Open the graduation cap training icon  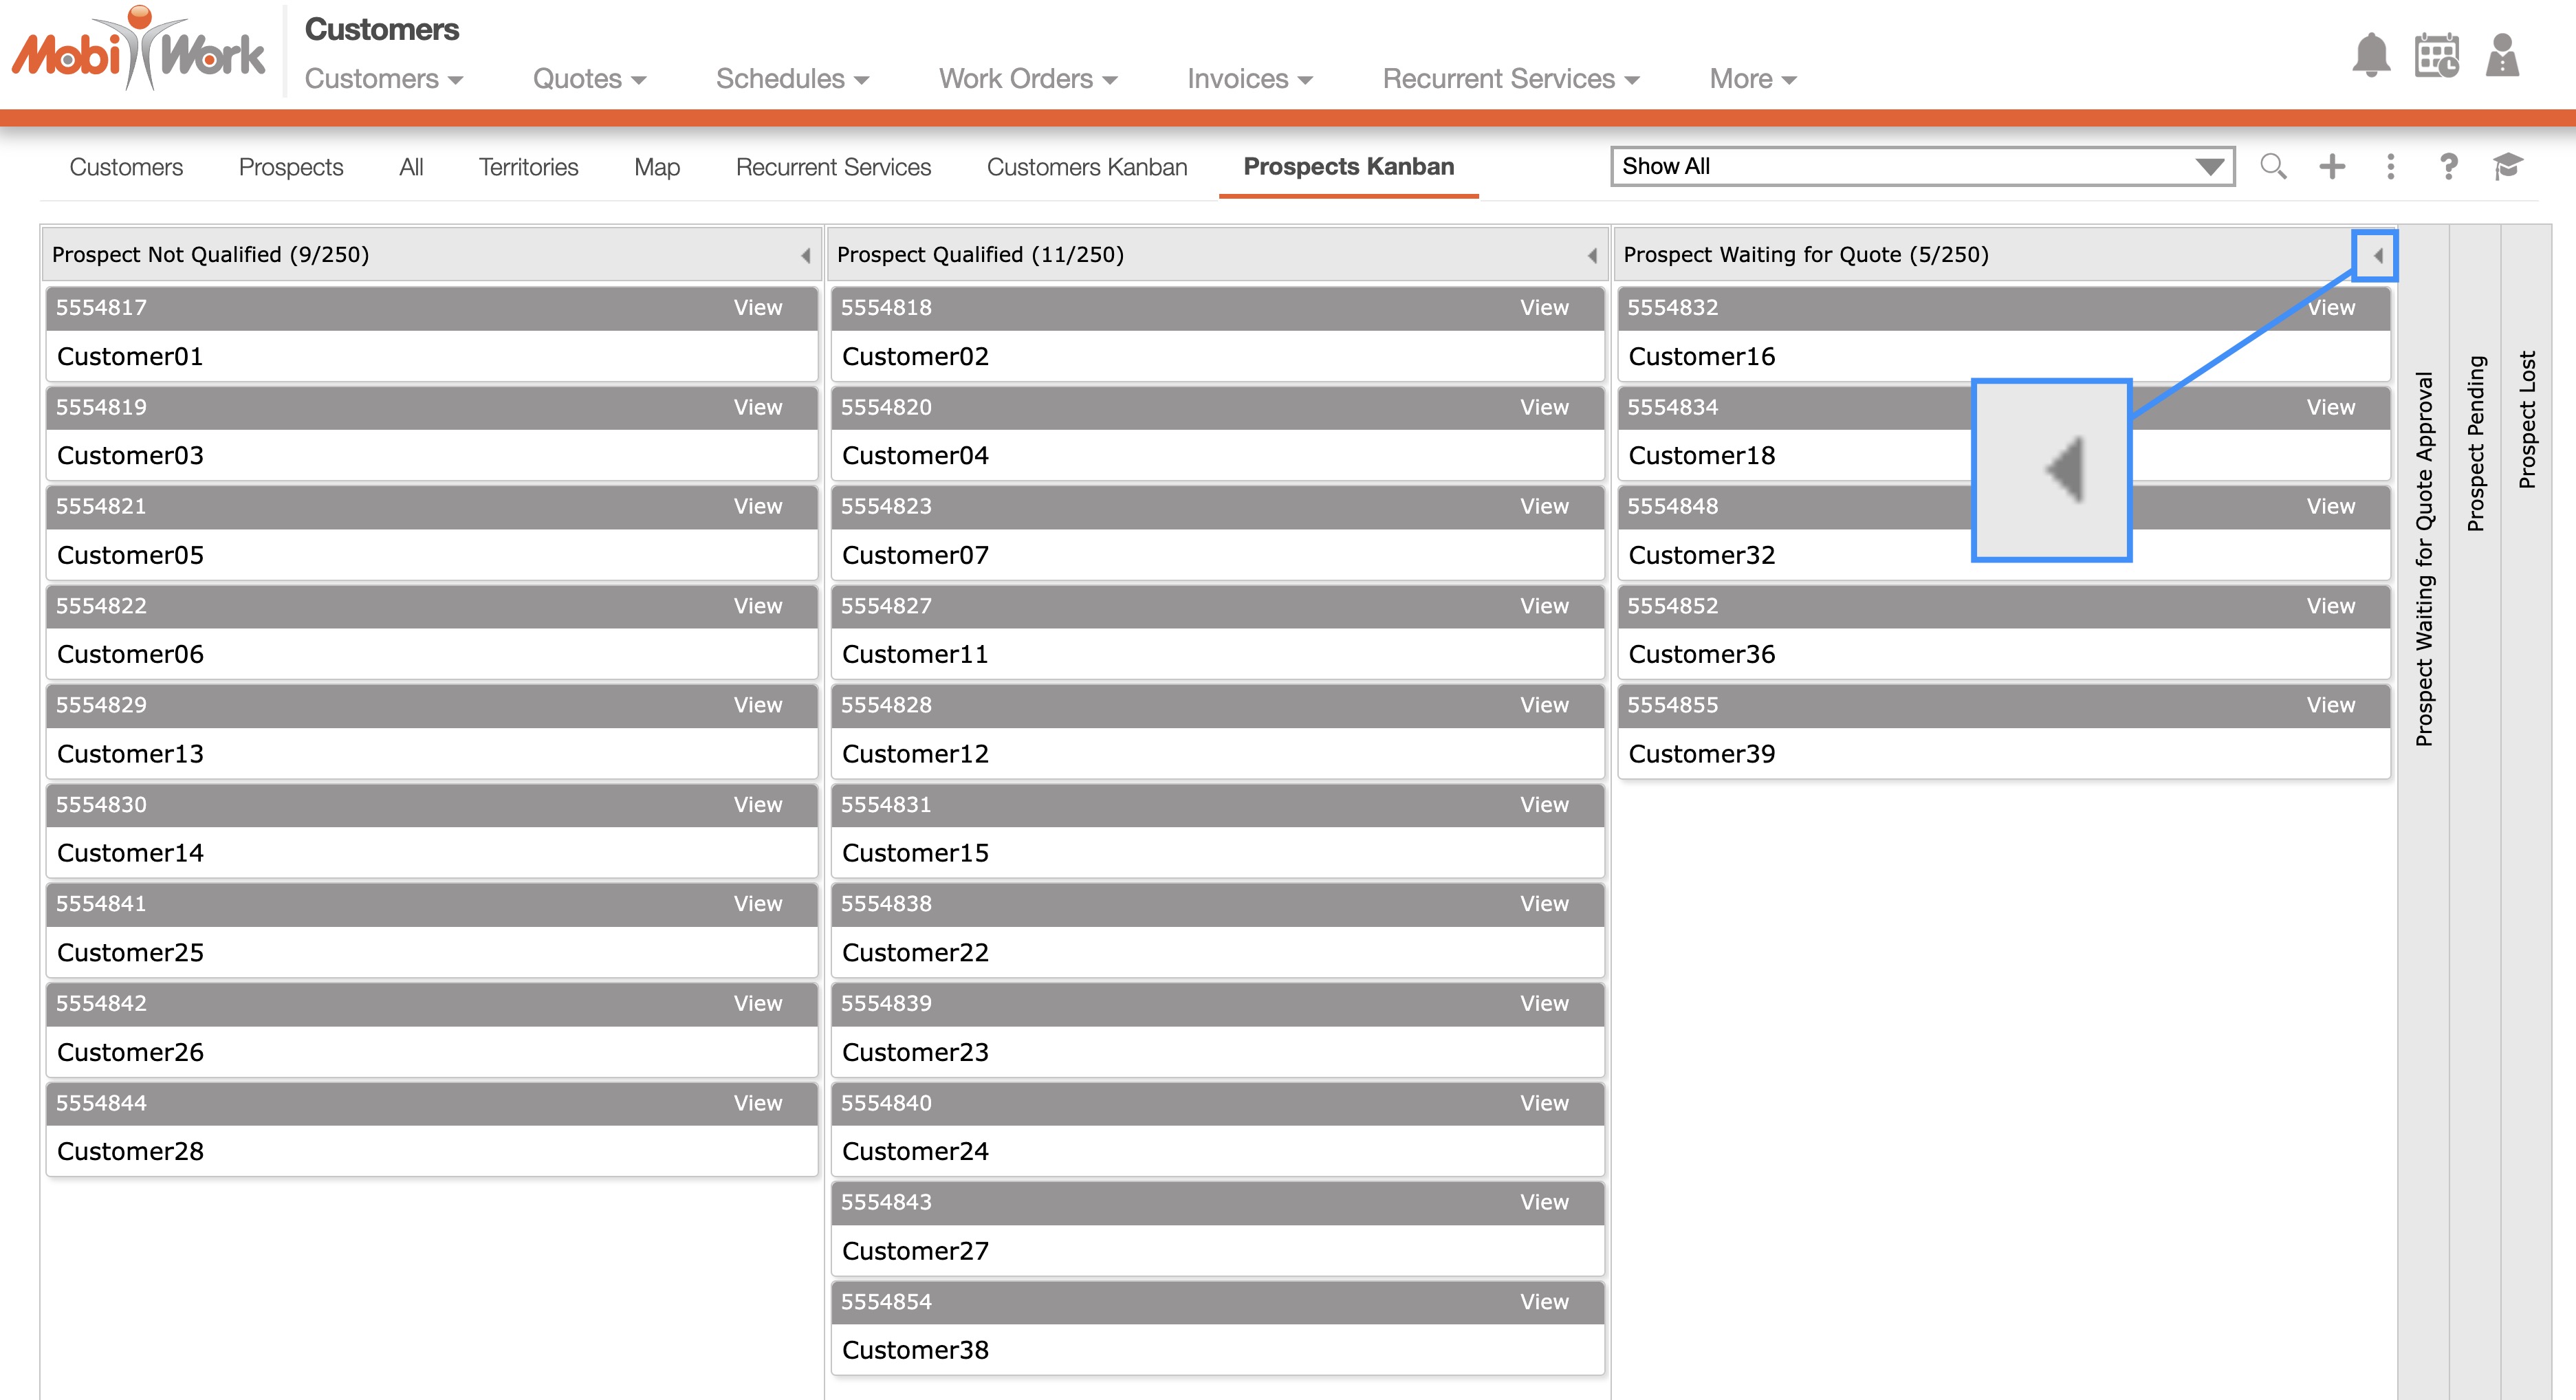tap(2507, 166)
